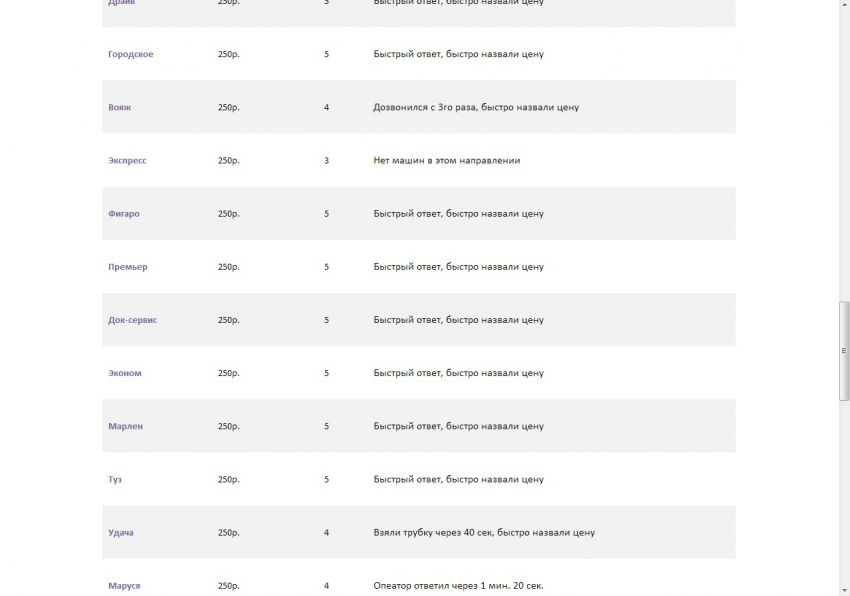Image resolution: width=850 pixels, height=596 pixels.
Task: Click the Удача comment about 40 sec
Action: pos(484,533)
